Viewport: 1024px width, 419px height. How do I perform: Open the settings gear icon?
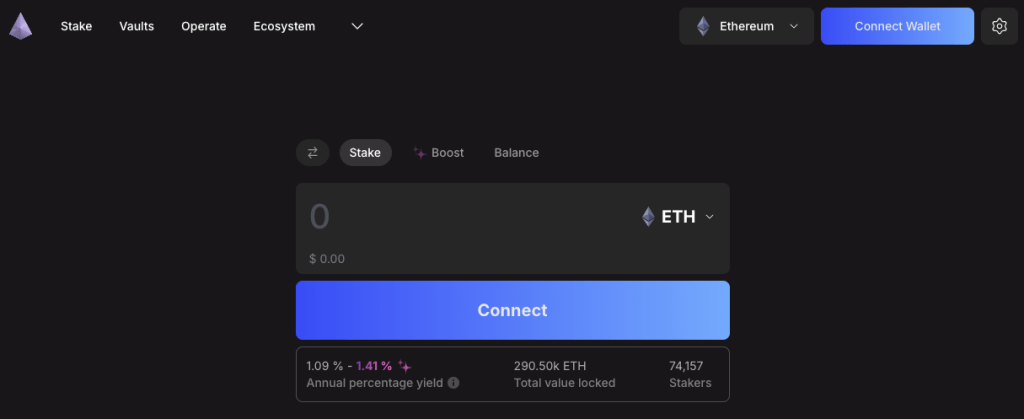998,26
